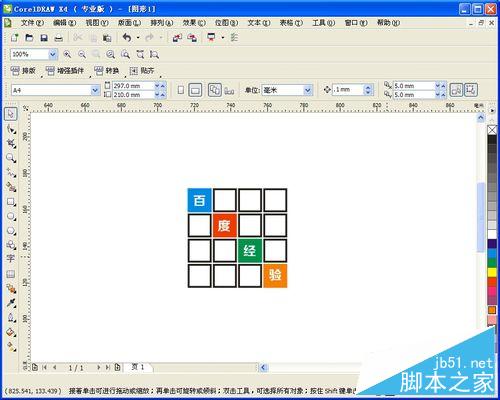Open the undo history dropdown arrow
500x400 pixels.
pos(138,38)
